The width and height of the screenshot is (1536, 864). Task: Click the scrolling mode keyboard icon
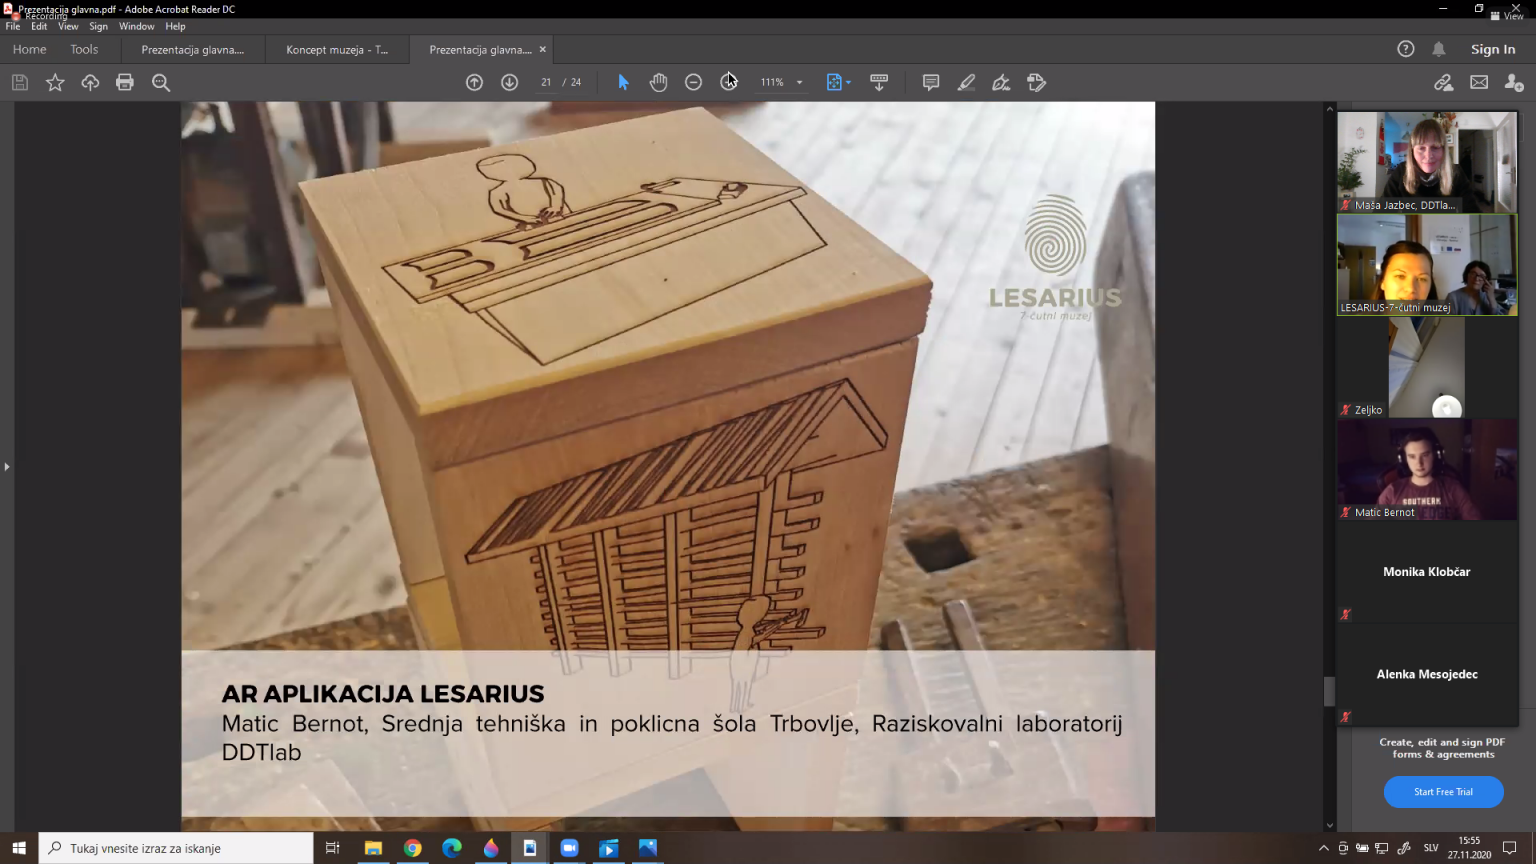click(x=879, y=82)
